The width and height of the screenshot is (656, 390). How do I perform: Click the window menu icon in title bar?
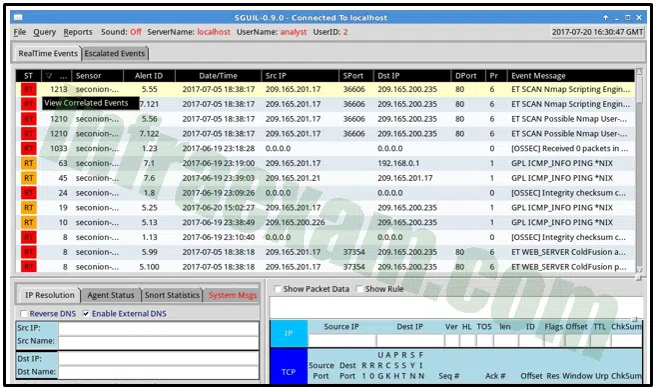pos(18,18)
